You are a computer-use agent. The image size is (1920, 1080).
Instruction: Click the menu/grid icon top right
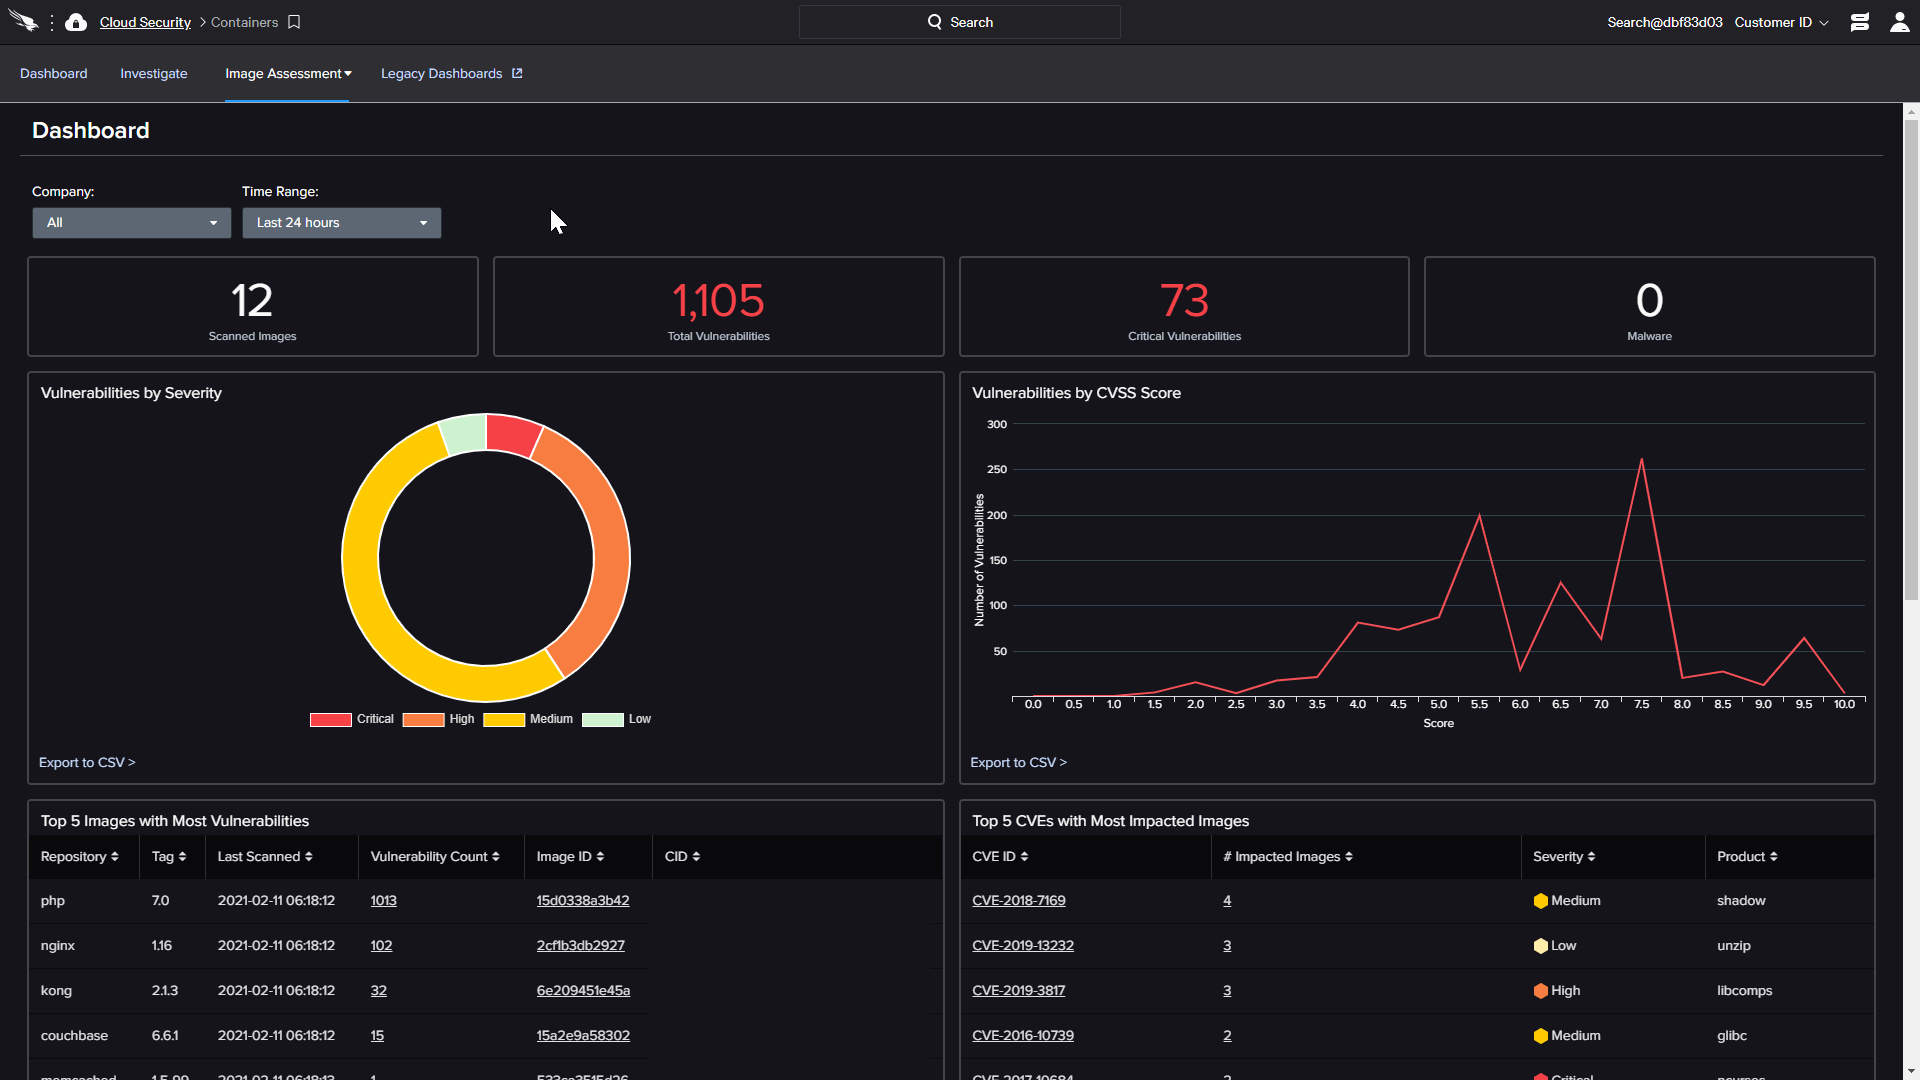pos(1859,22)
